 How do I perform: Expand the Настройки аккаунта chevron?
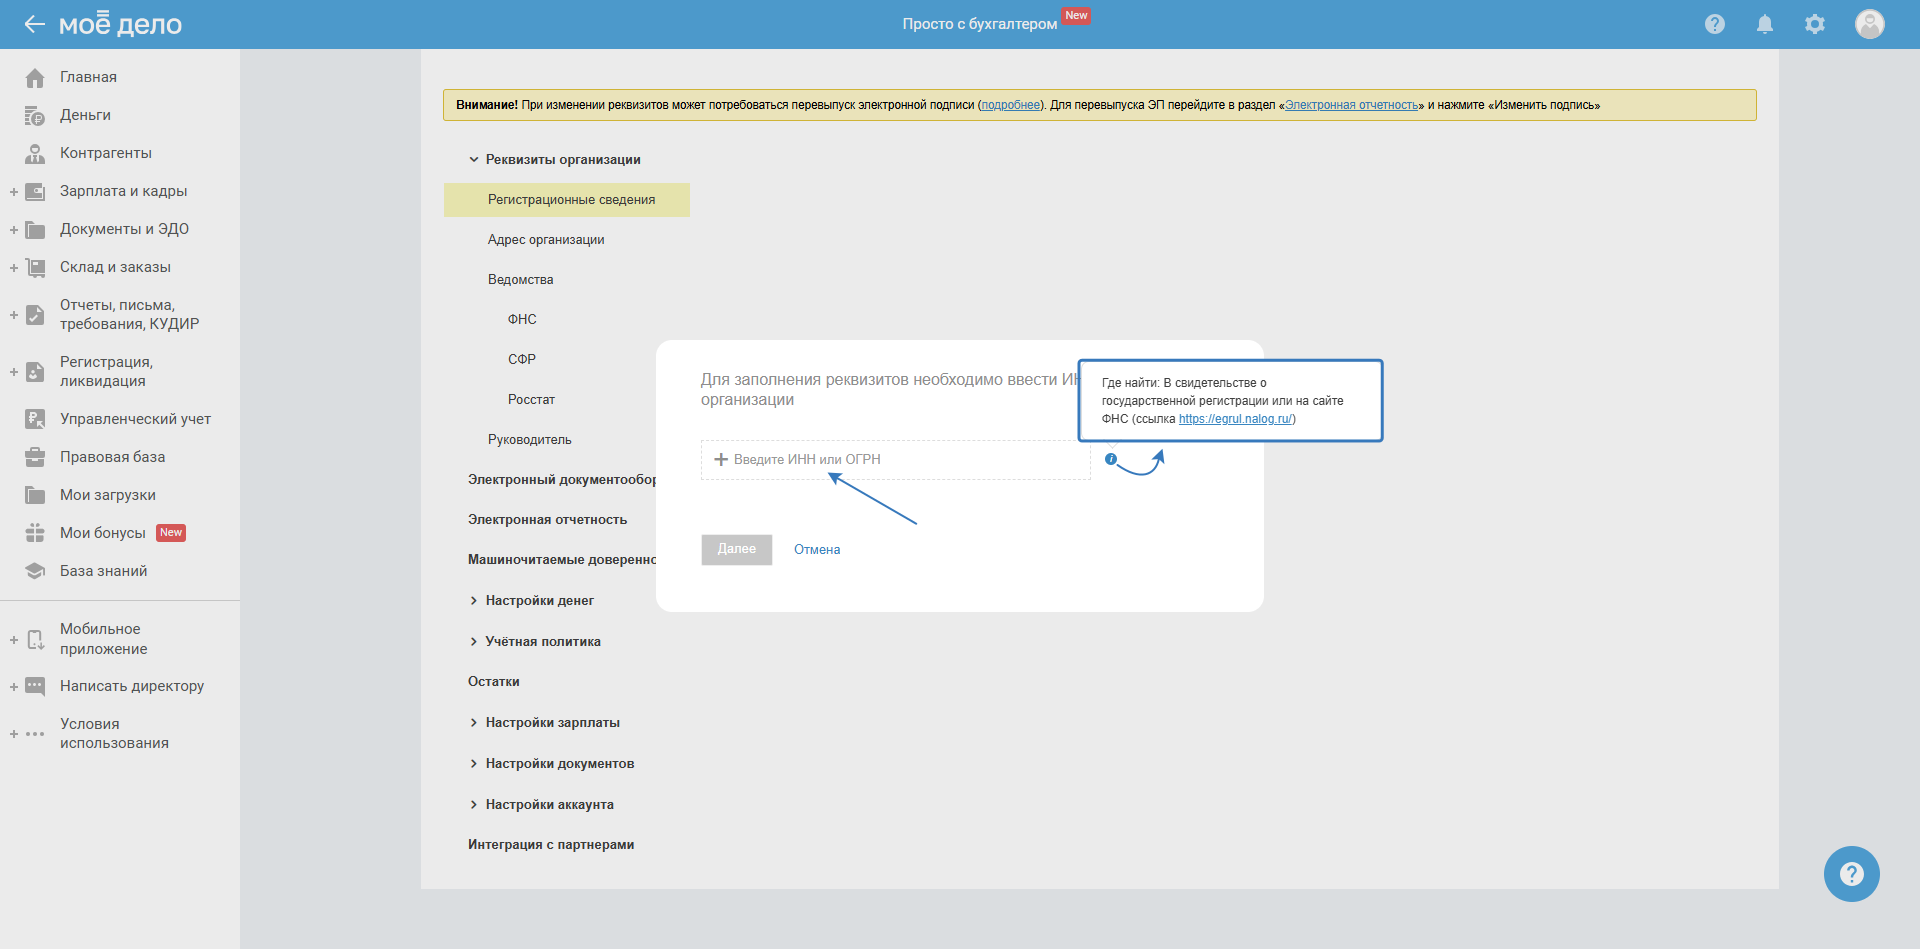(474, 805)
